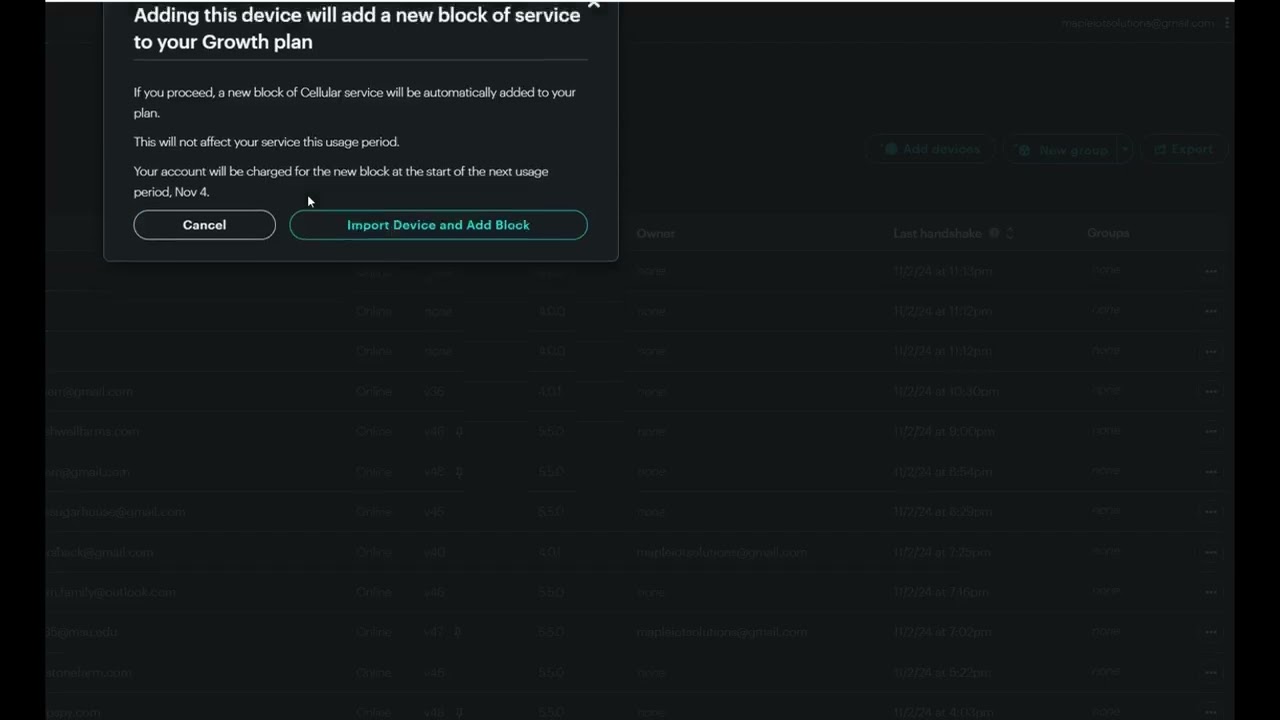Close the dialog with the X icon
This screenshot has width=1280, height=720.
tap(594, 5)
